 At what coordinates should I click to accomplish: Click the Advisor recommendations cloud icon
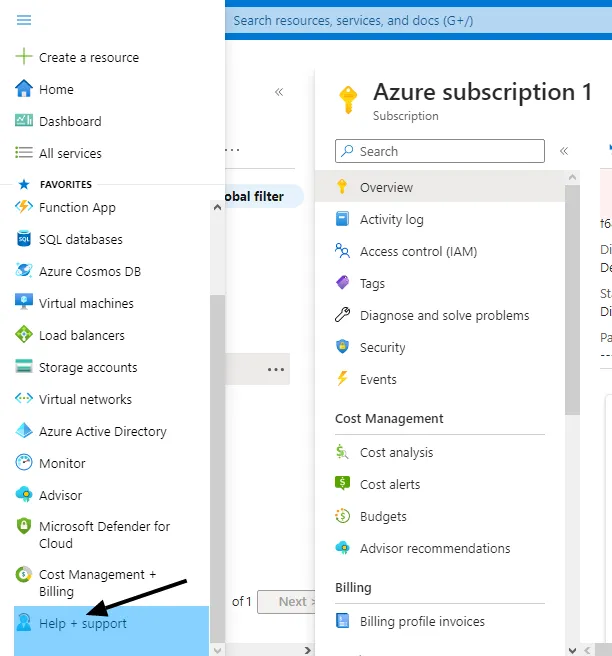(x=342, y=548)
